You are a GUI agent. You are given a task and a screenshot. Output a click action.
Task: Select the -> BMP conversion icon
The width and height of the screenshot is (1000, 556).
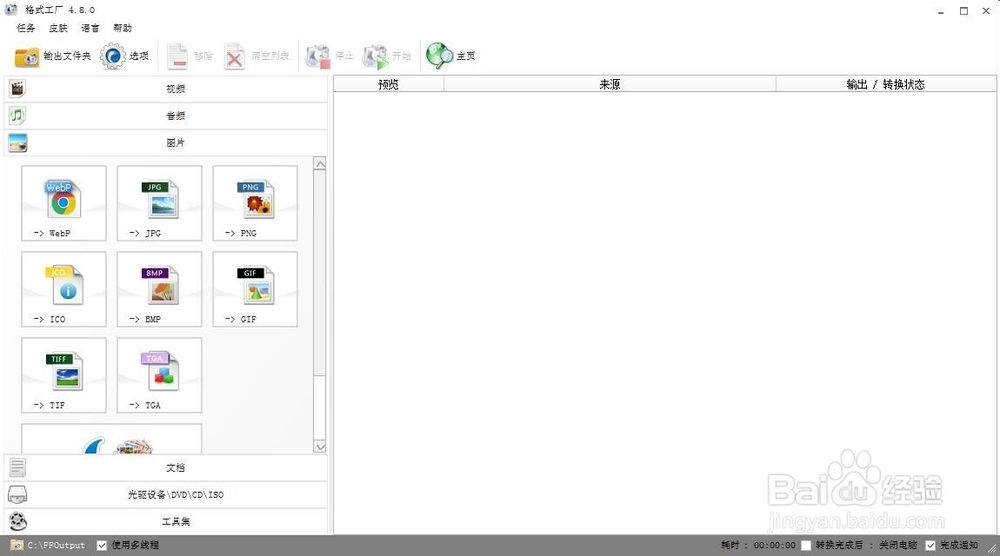pyautogui.click(x=159, y=289)
